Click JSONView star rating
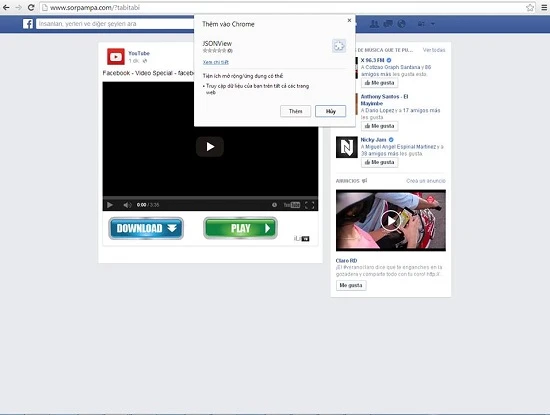The image size is (550, 415). click(x=217, y=51)
